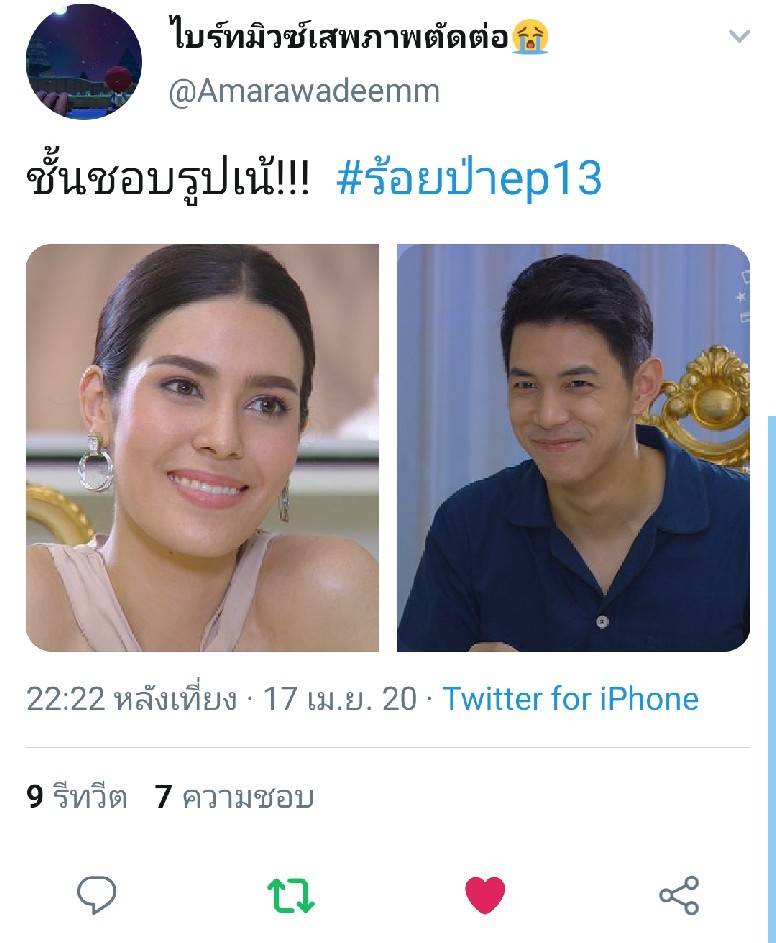Open @Amarawadeemm username handle

[304, 92]
